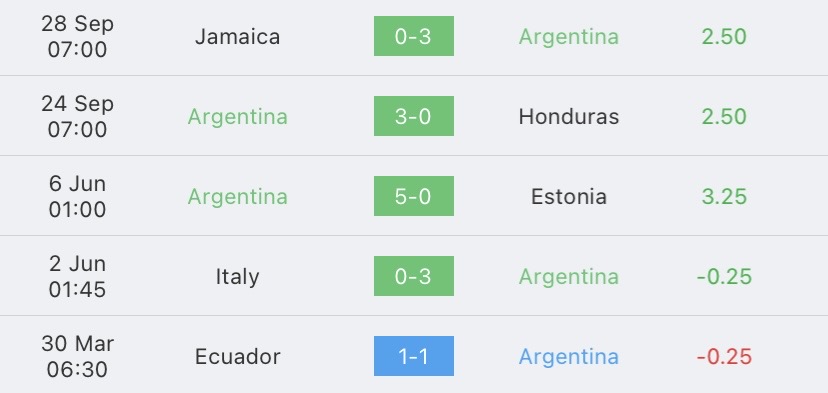Open Honduras team page
828x393 pixels.
(569, 116)
